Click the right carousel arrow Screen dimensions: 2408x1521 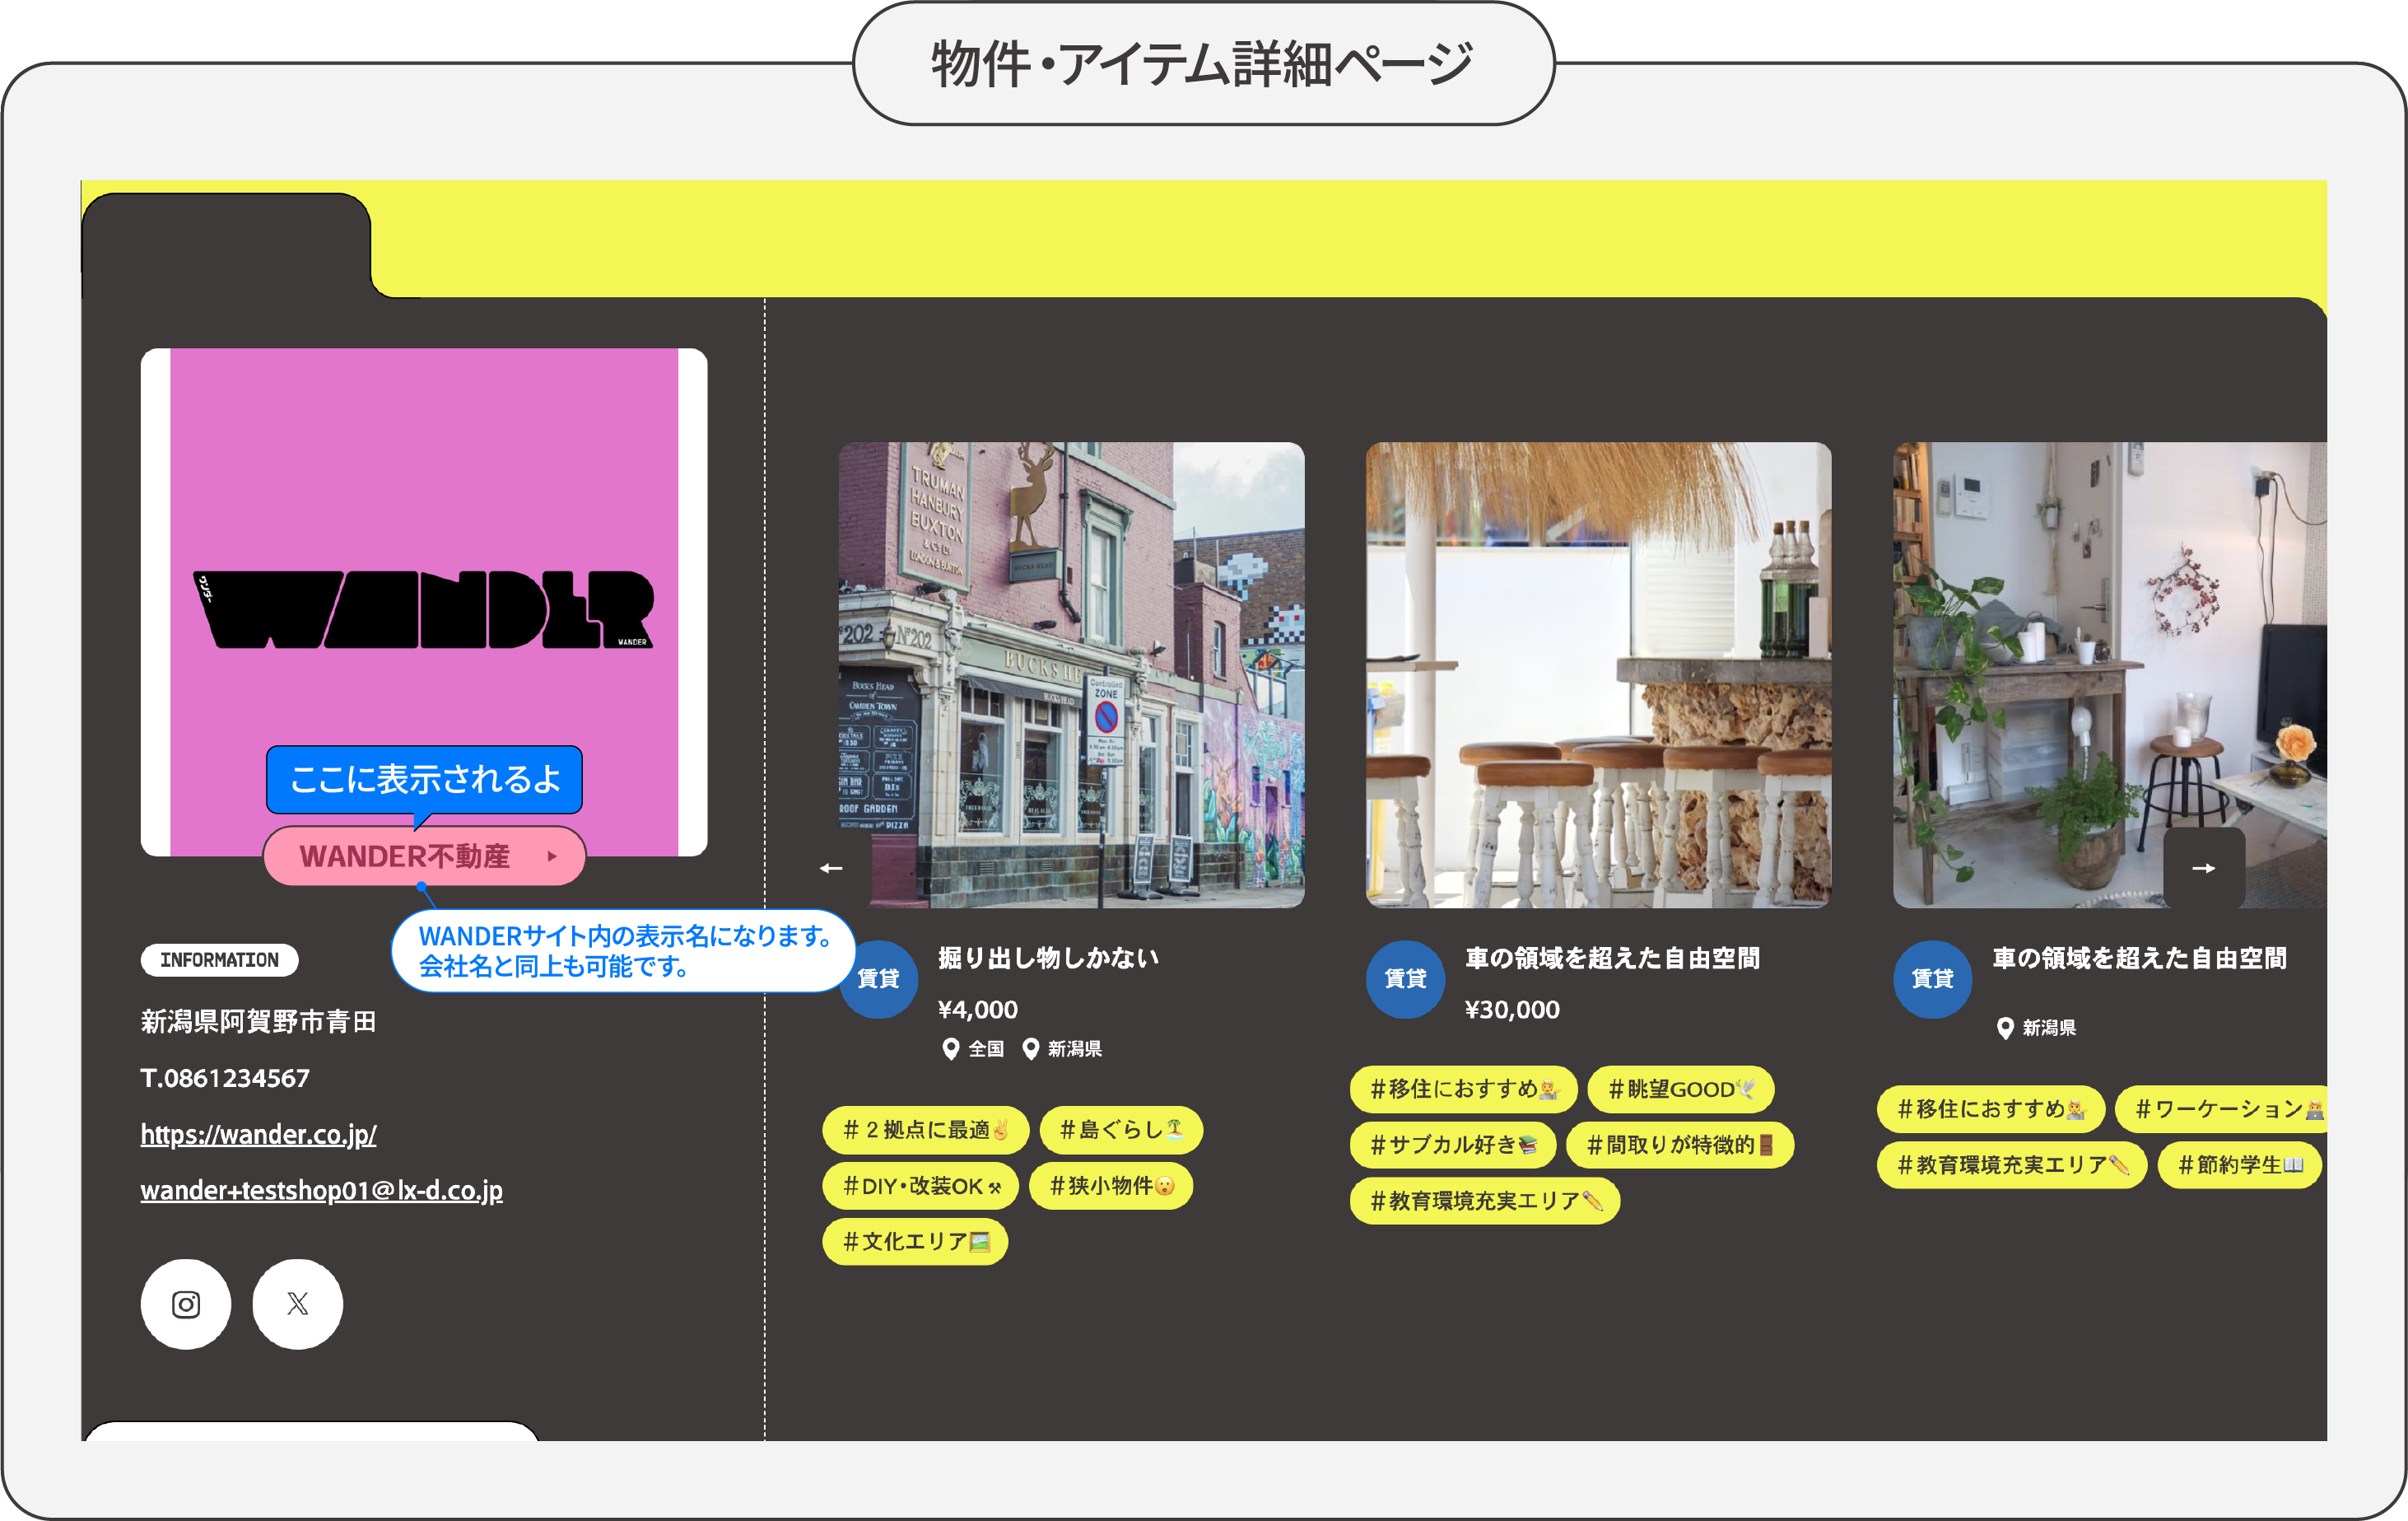pyautogui.click(x=2203, y=868)
